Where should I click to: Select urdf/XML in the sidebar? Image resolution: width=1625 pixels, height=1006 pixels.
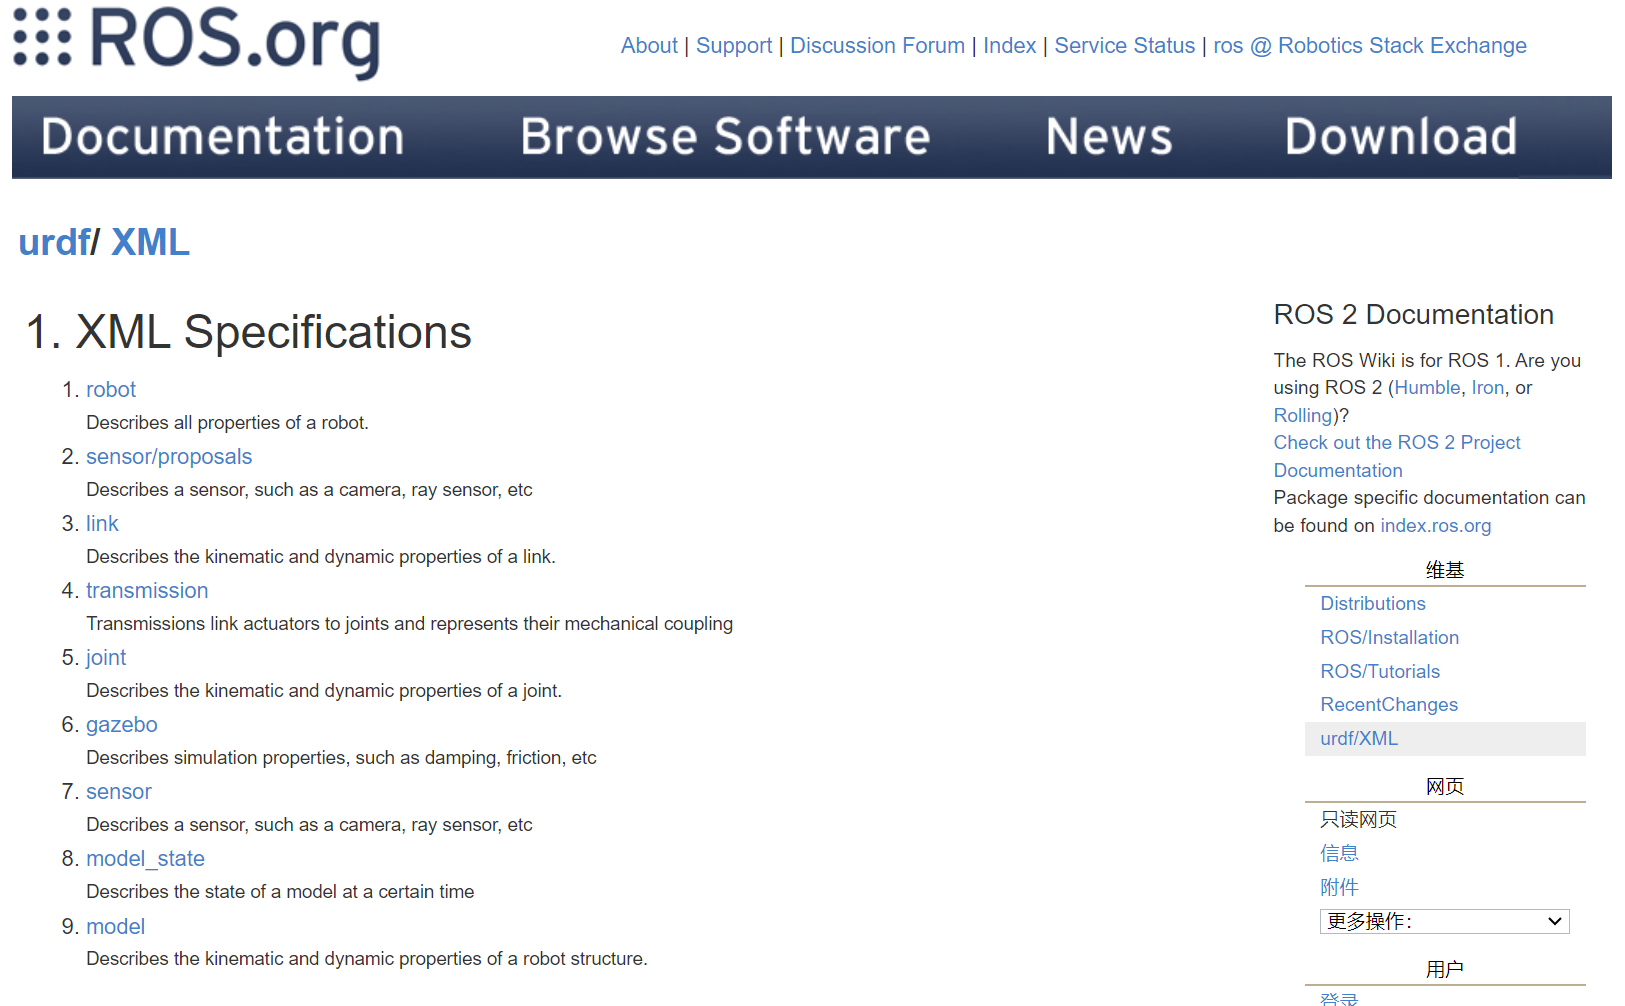tap(1359, 739)
